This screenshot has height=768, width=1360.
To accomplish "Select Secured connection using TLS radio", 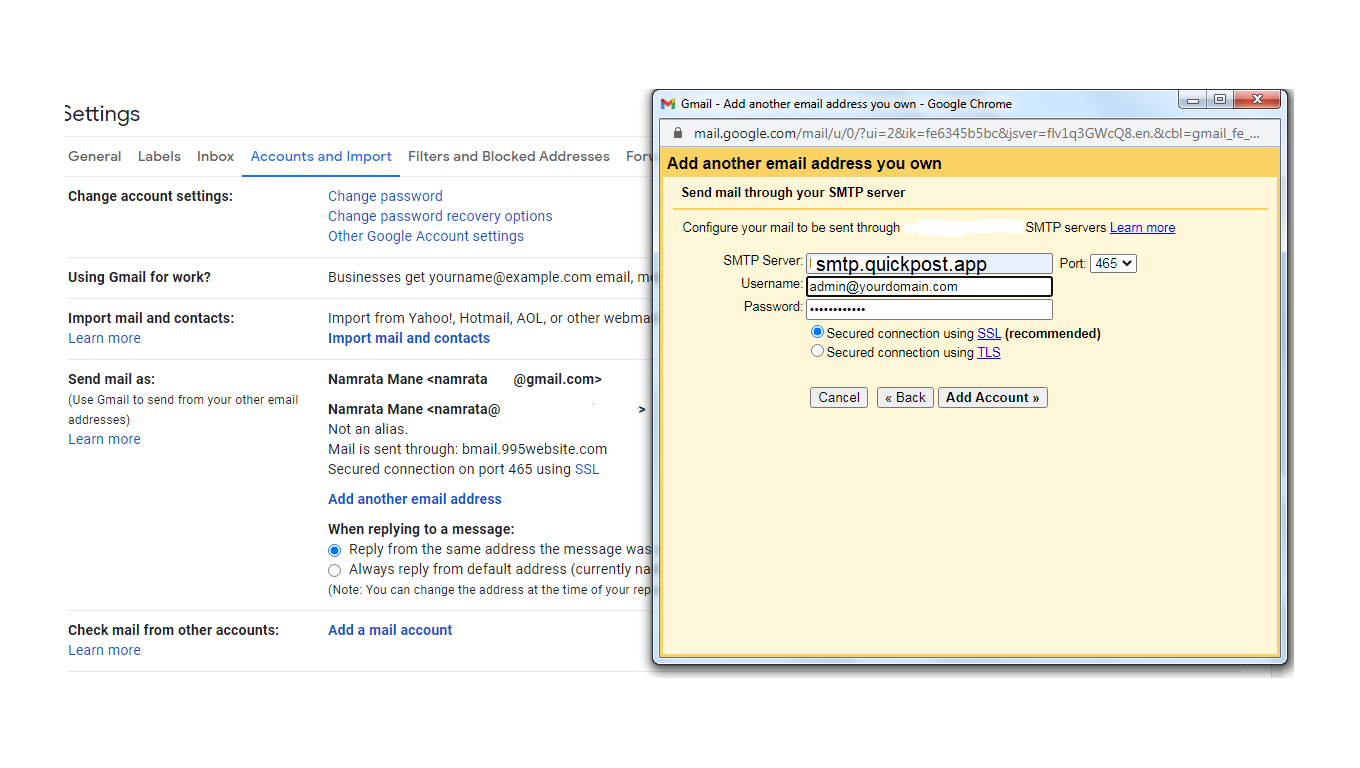I will coord(817,351).
